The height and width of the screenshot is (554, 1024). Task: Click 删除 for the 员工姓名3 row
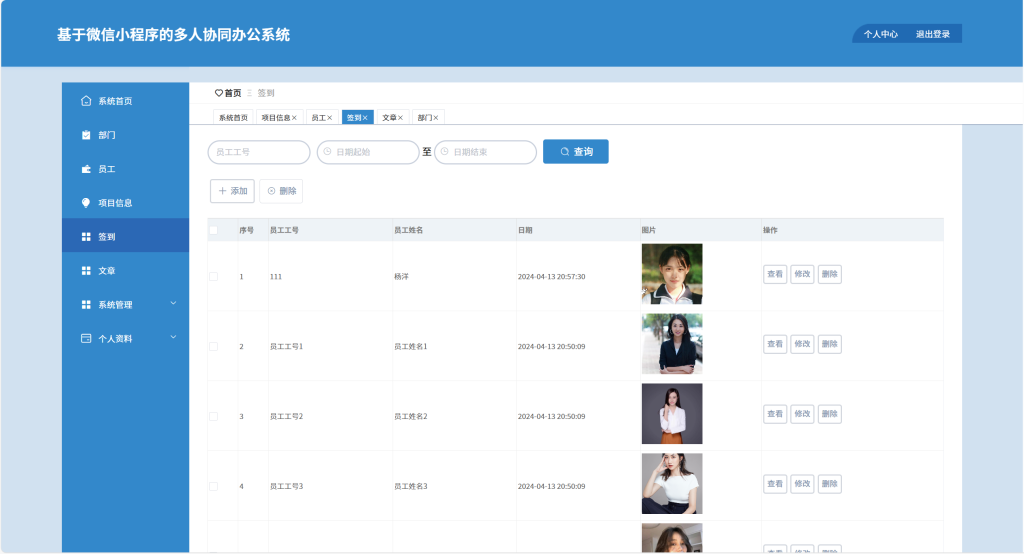pyautogui.click(x=829, y=483)
